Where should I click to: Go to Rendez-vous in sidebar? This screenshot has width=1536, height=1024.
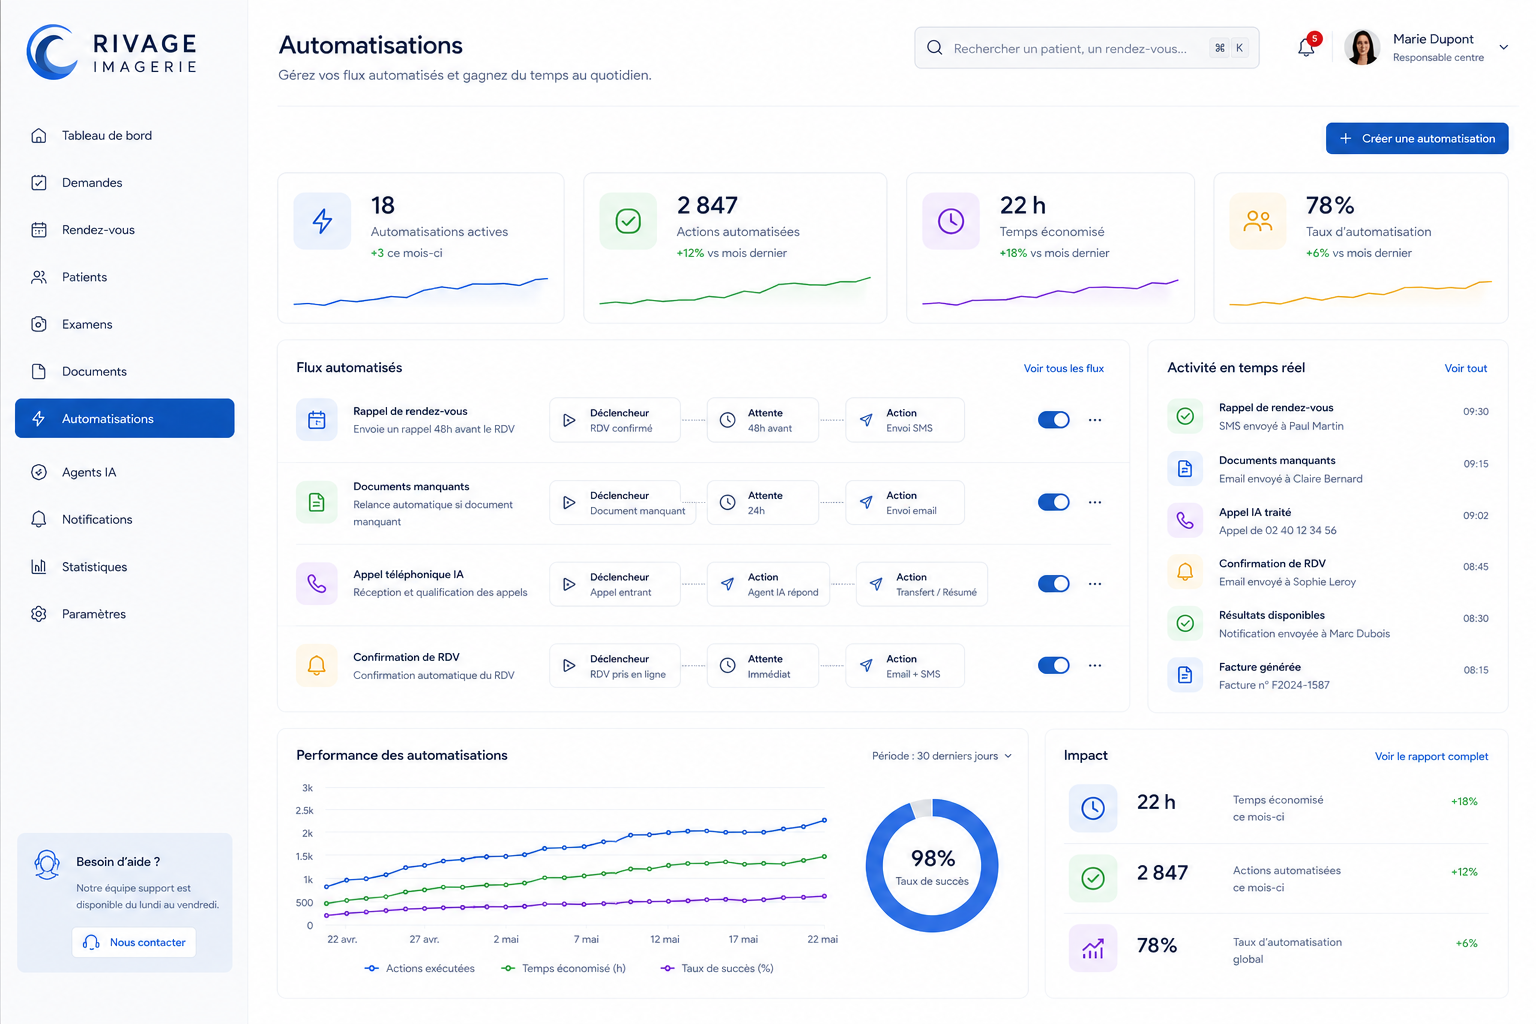(x=124, y=230)
